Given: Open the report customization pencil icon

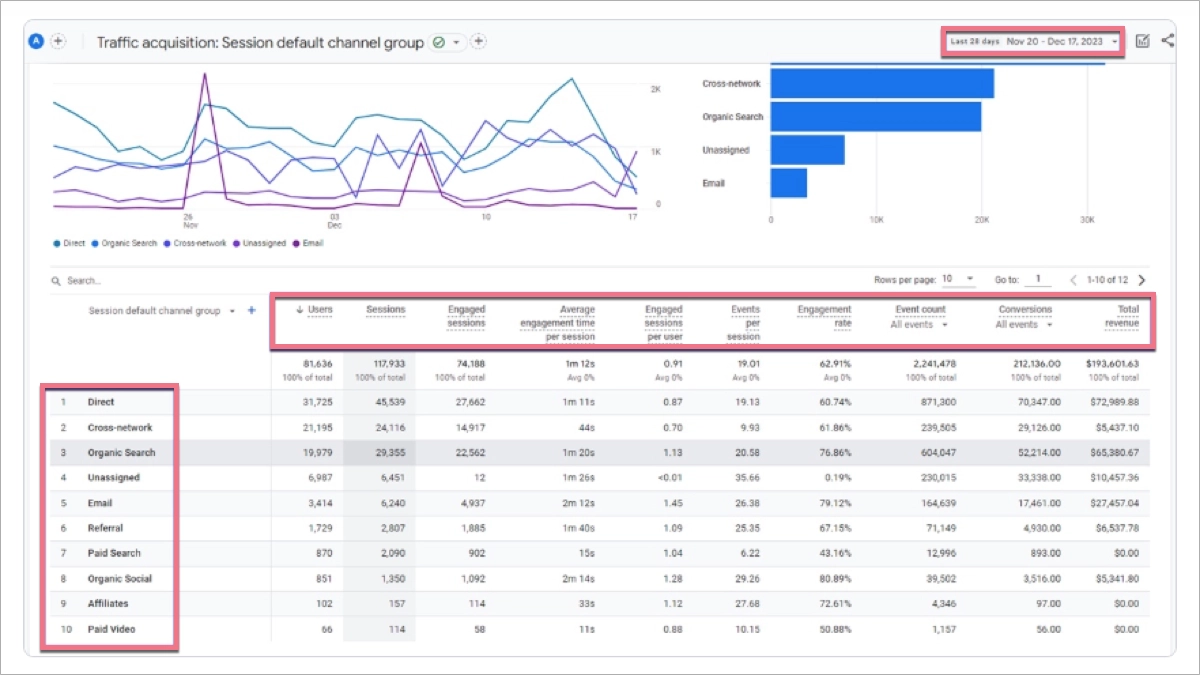Looking at the screenshot, I should pyautogui.click(x=1143, y=41).
